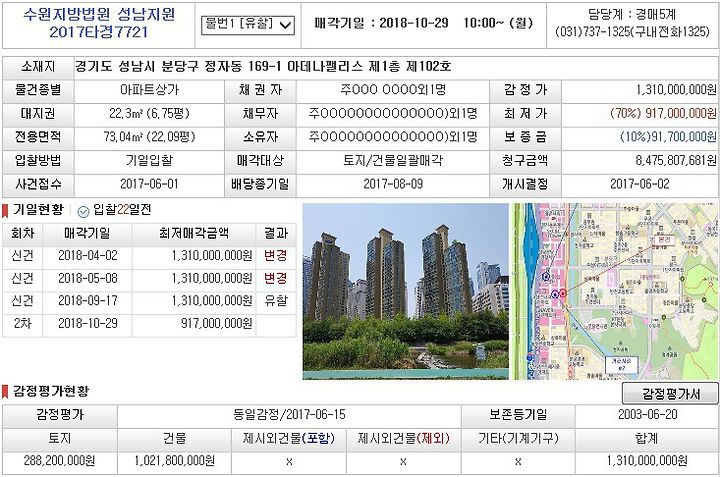Click the 담당계 : 경매5계 text
Viewport: 720px width, 477px height.
[632, 14]
